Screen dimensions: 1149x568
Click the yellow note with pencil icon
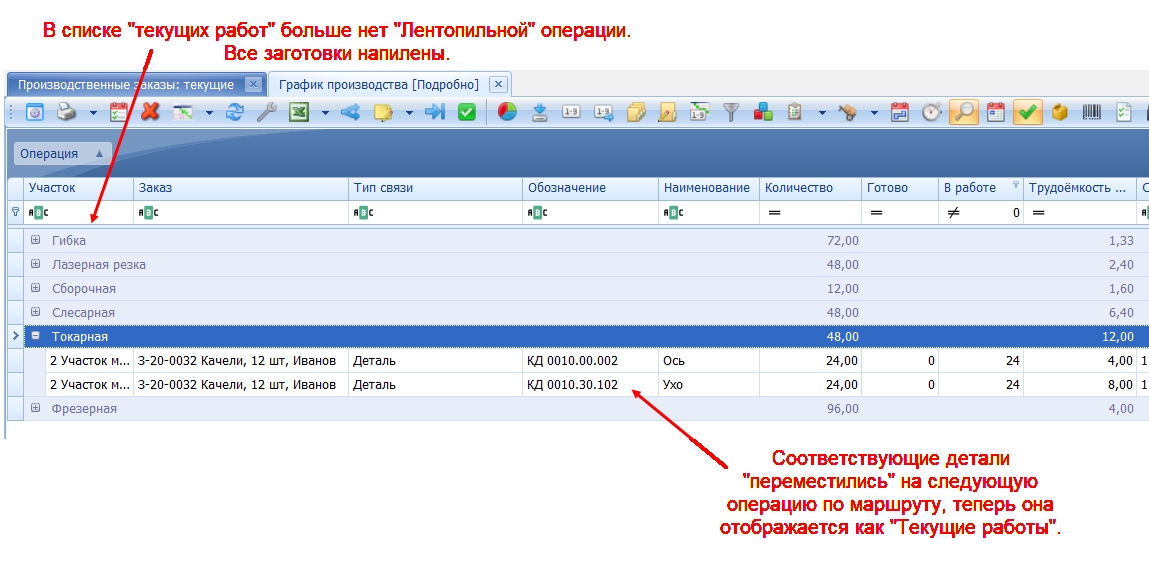click(x=383, y=112)
